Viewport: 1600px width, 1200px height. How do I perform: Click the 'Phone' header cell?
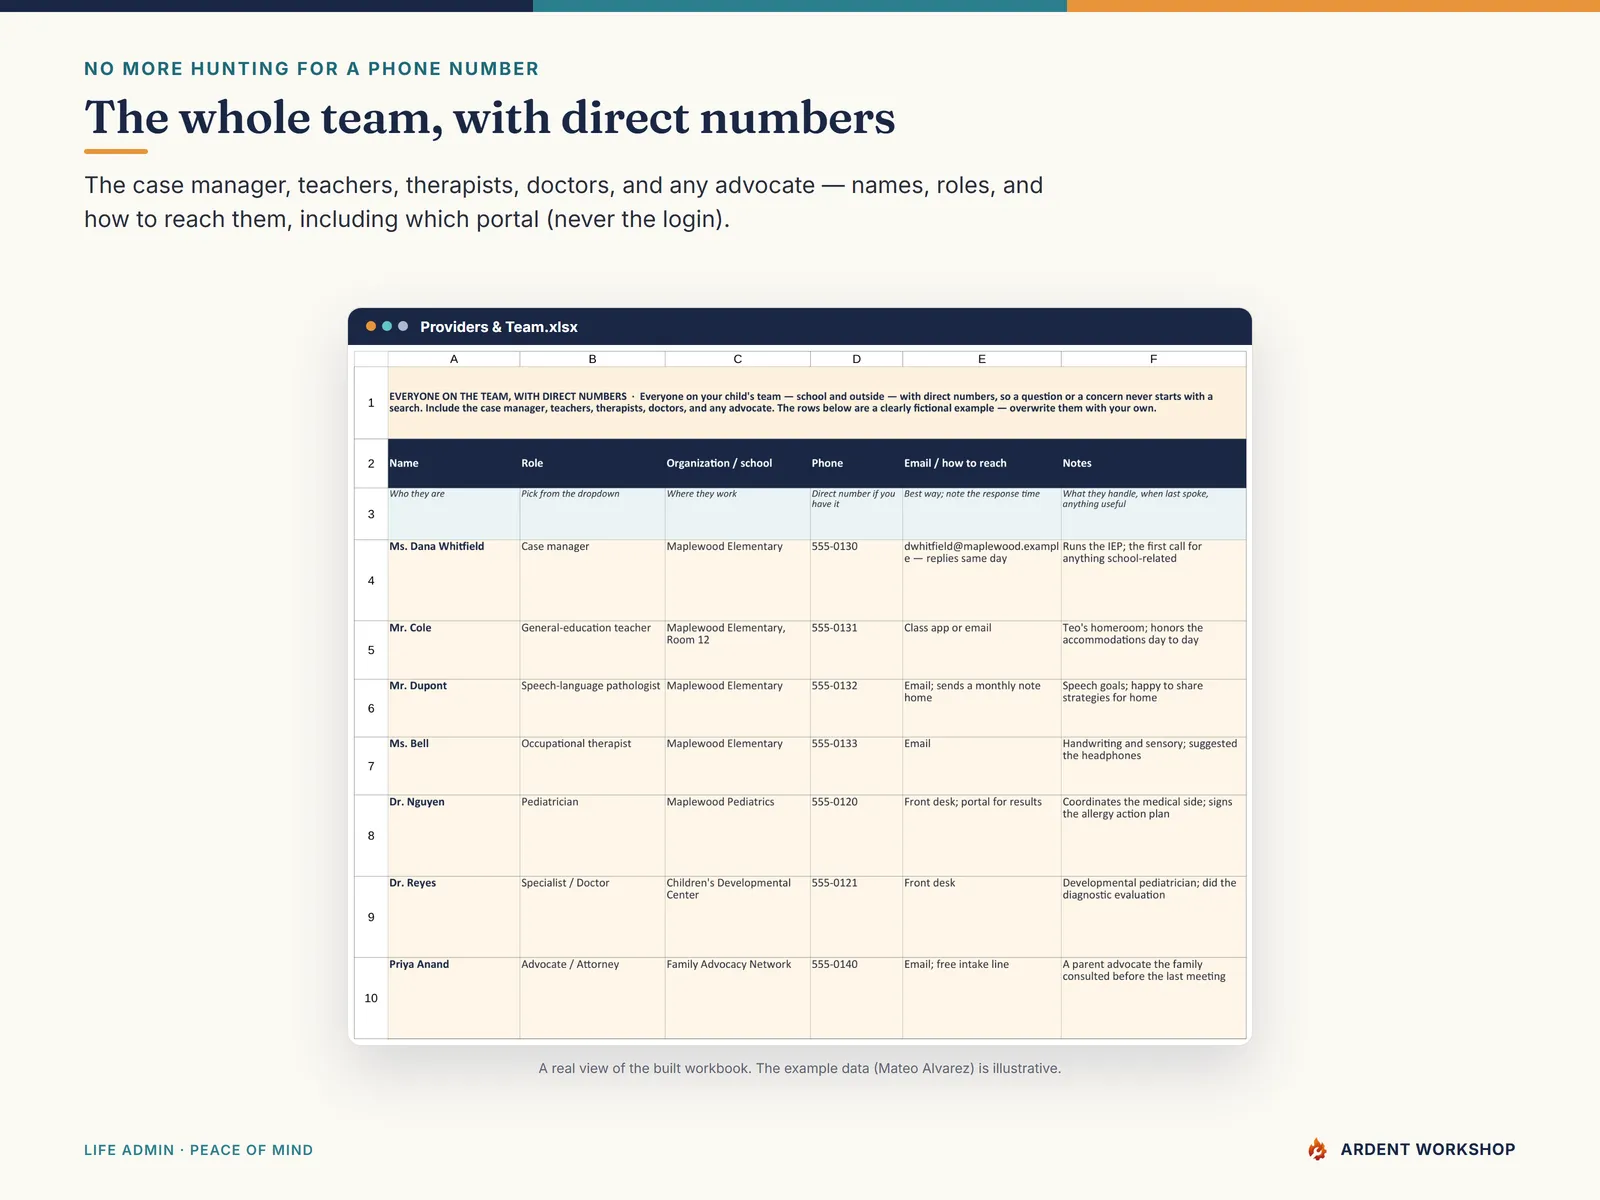pos(856,463)
